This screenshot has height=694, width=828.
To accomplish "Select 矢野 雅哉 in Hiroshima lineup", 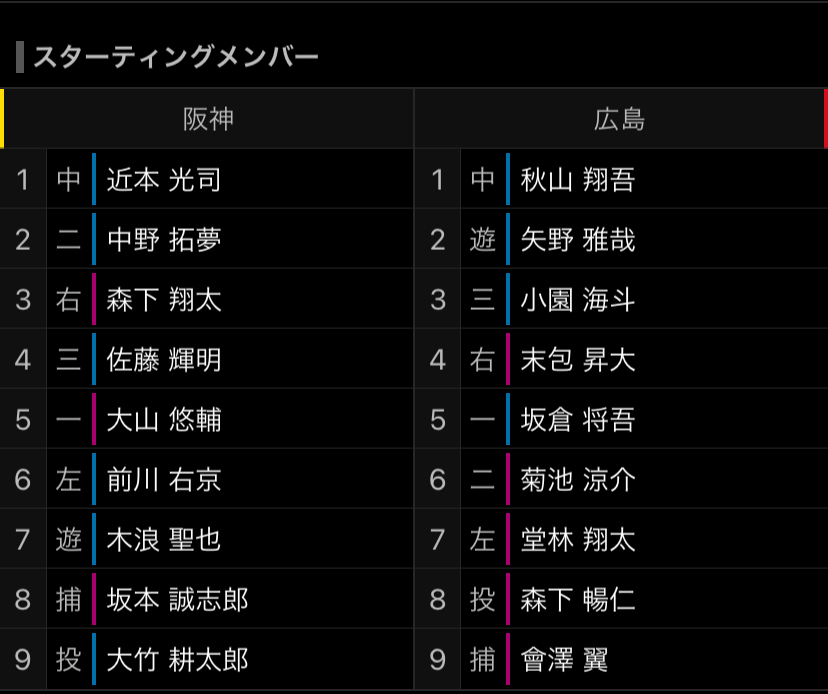I will (577, 240).
